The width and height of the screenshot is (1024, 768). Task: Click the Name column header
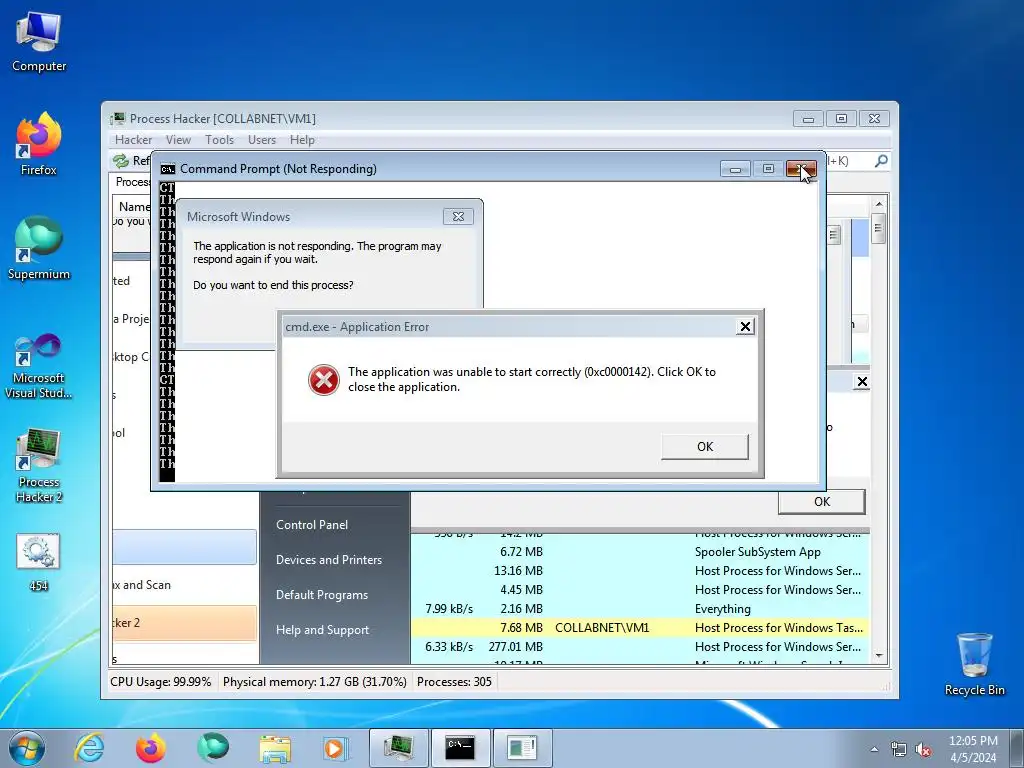pyautogui.click(x=133, y=206)
